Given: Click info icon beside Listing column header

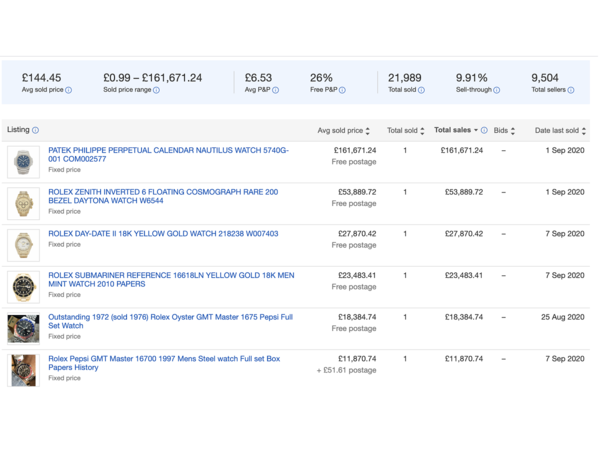Looking at the screenshot, I should (36, 130).
